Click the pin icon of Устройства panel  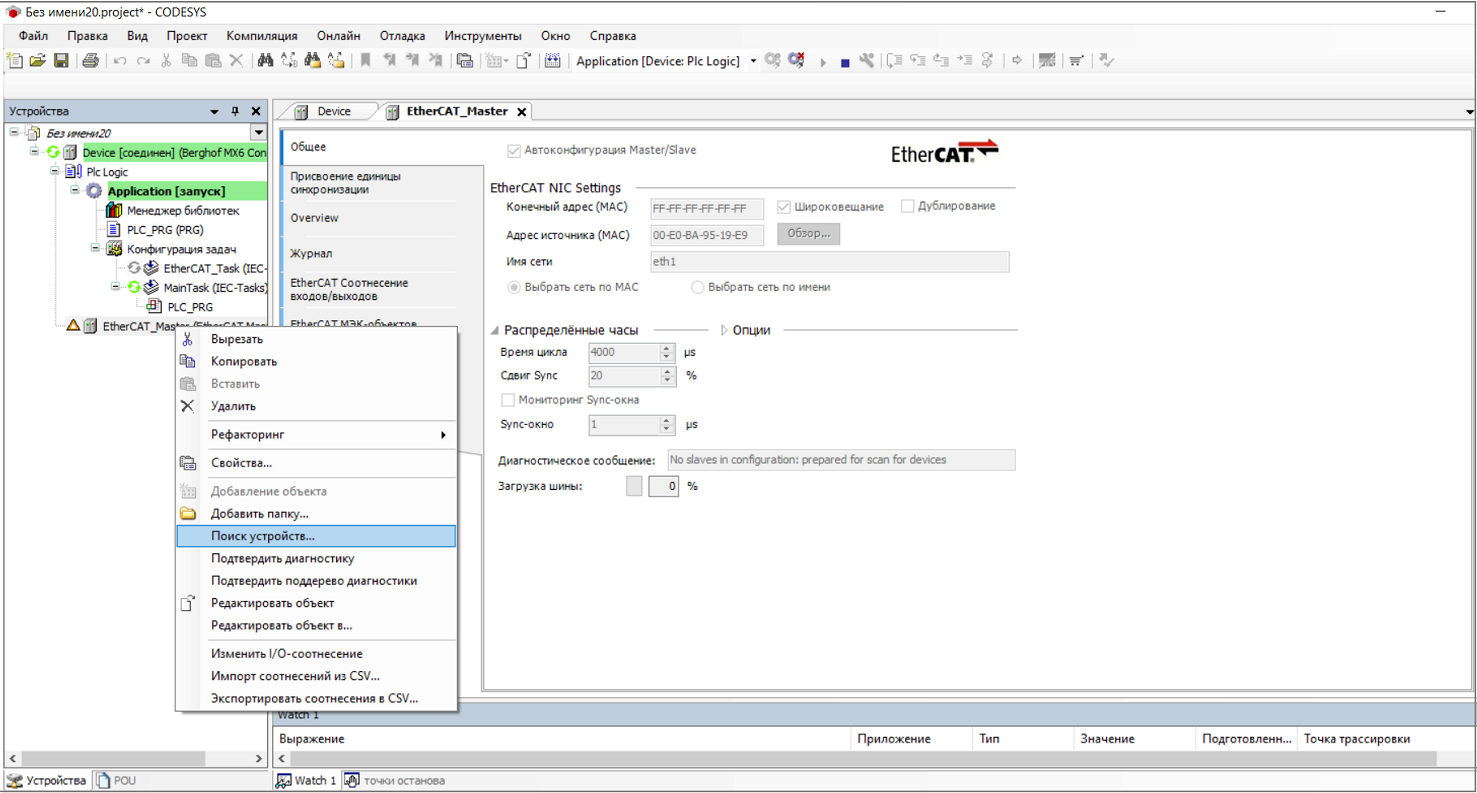point(236,112)
